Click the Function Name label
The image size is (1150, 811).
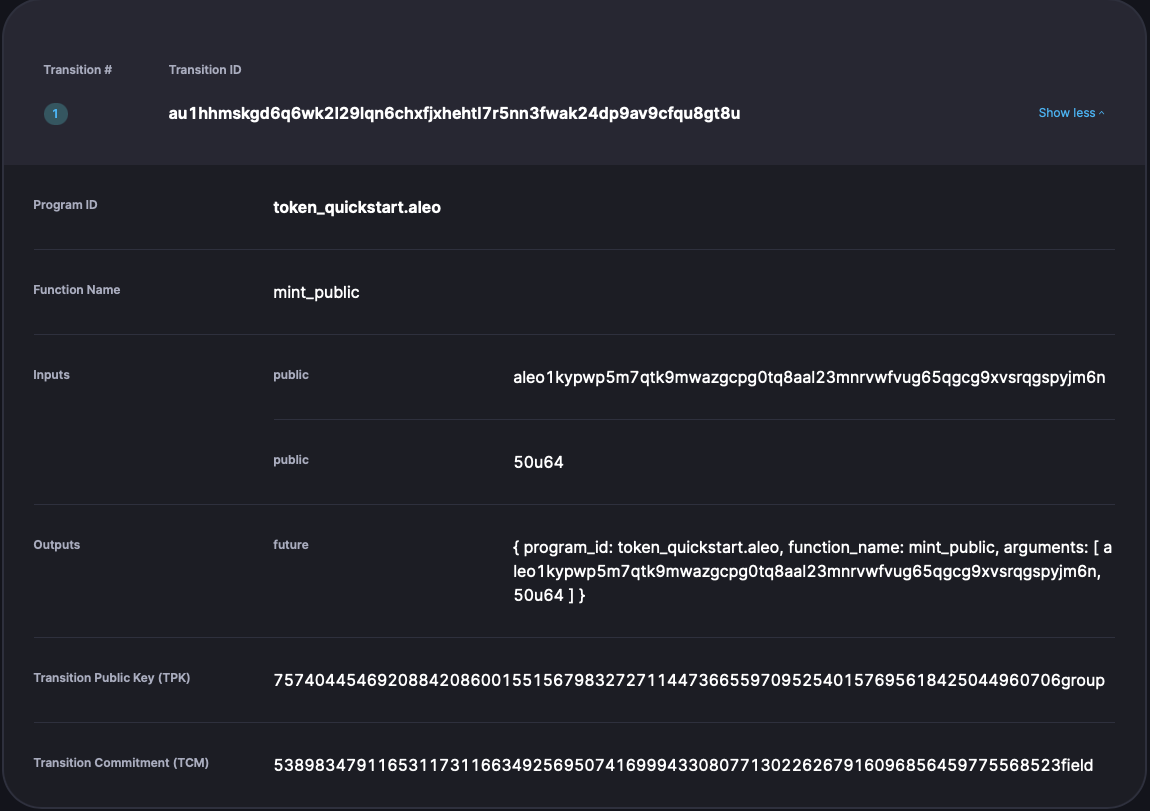76,290
